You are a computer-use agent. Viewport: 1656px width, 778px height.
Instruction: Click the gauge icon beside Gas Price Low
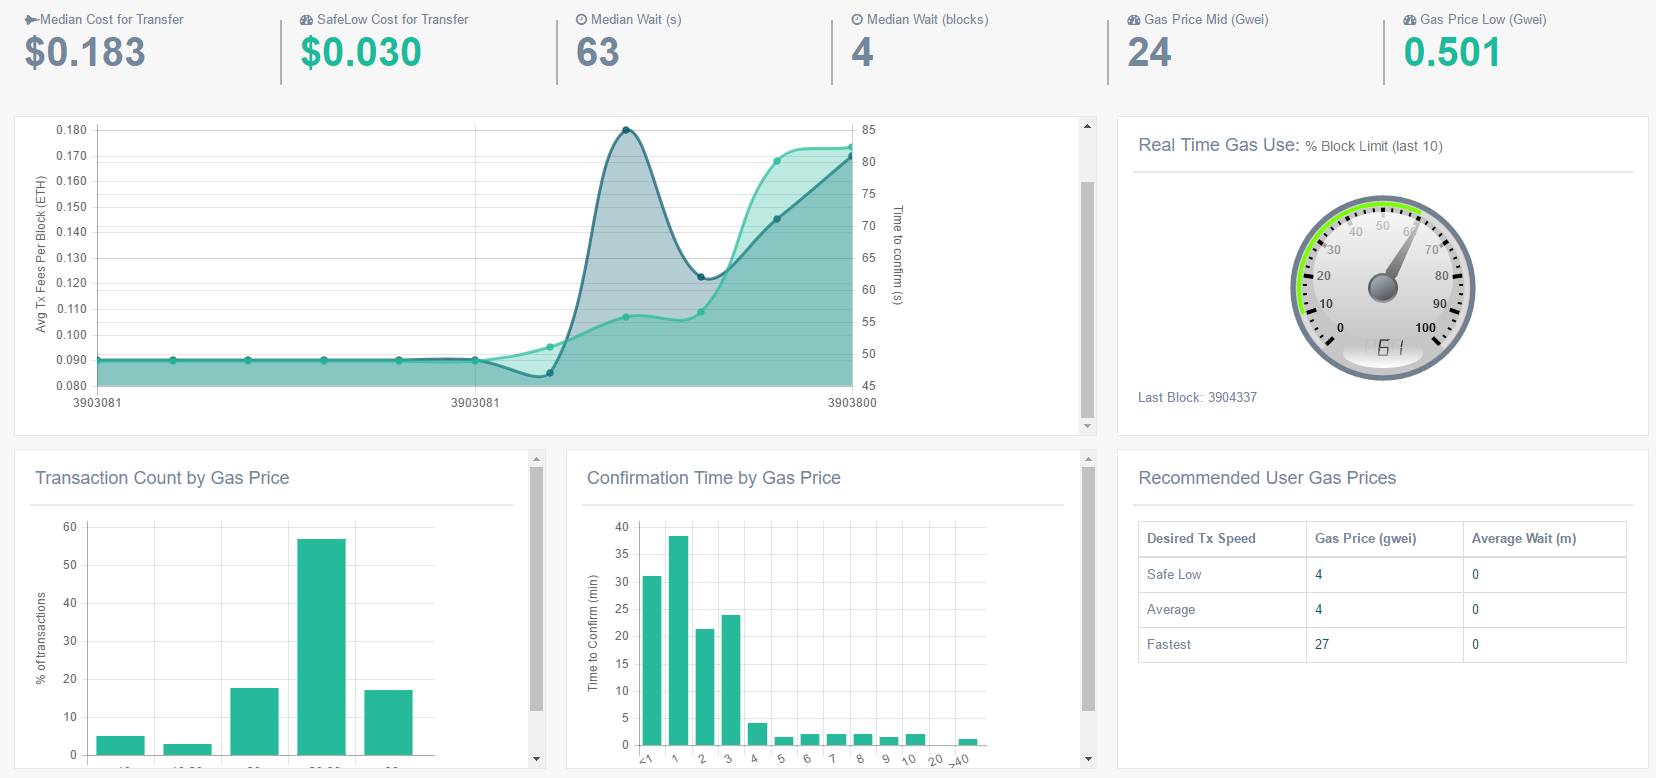[x=1410, y=20]
